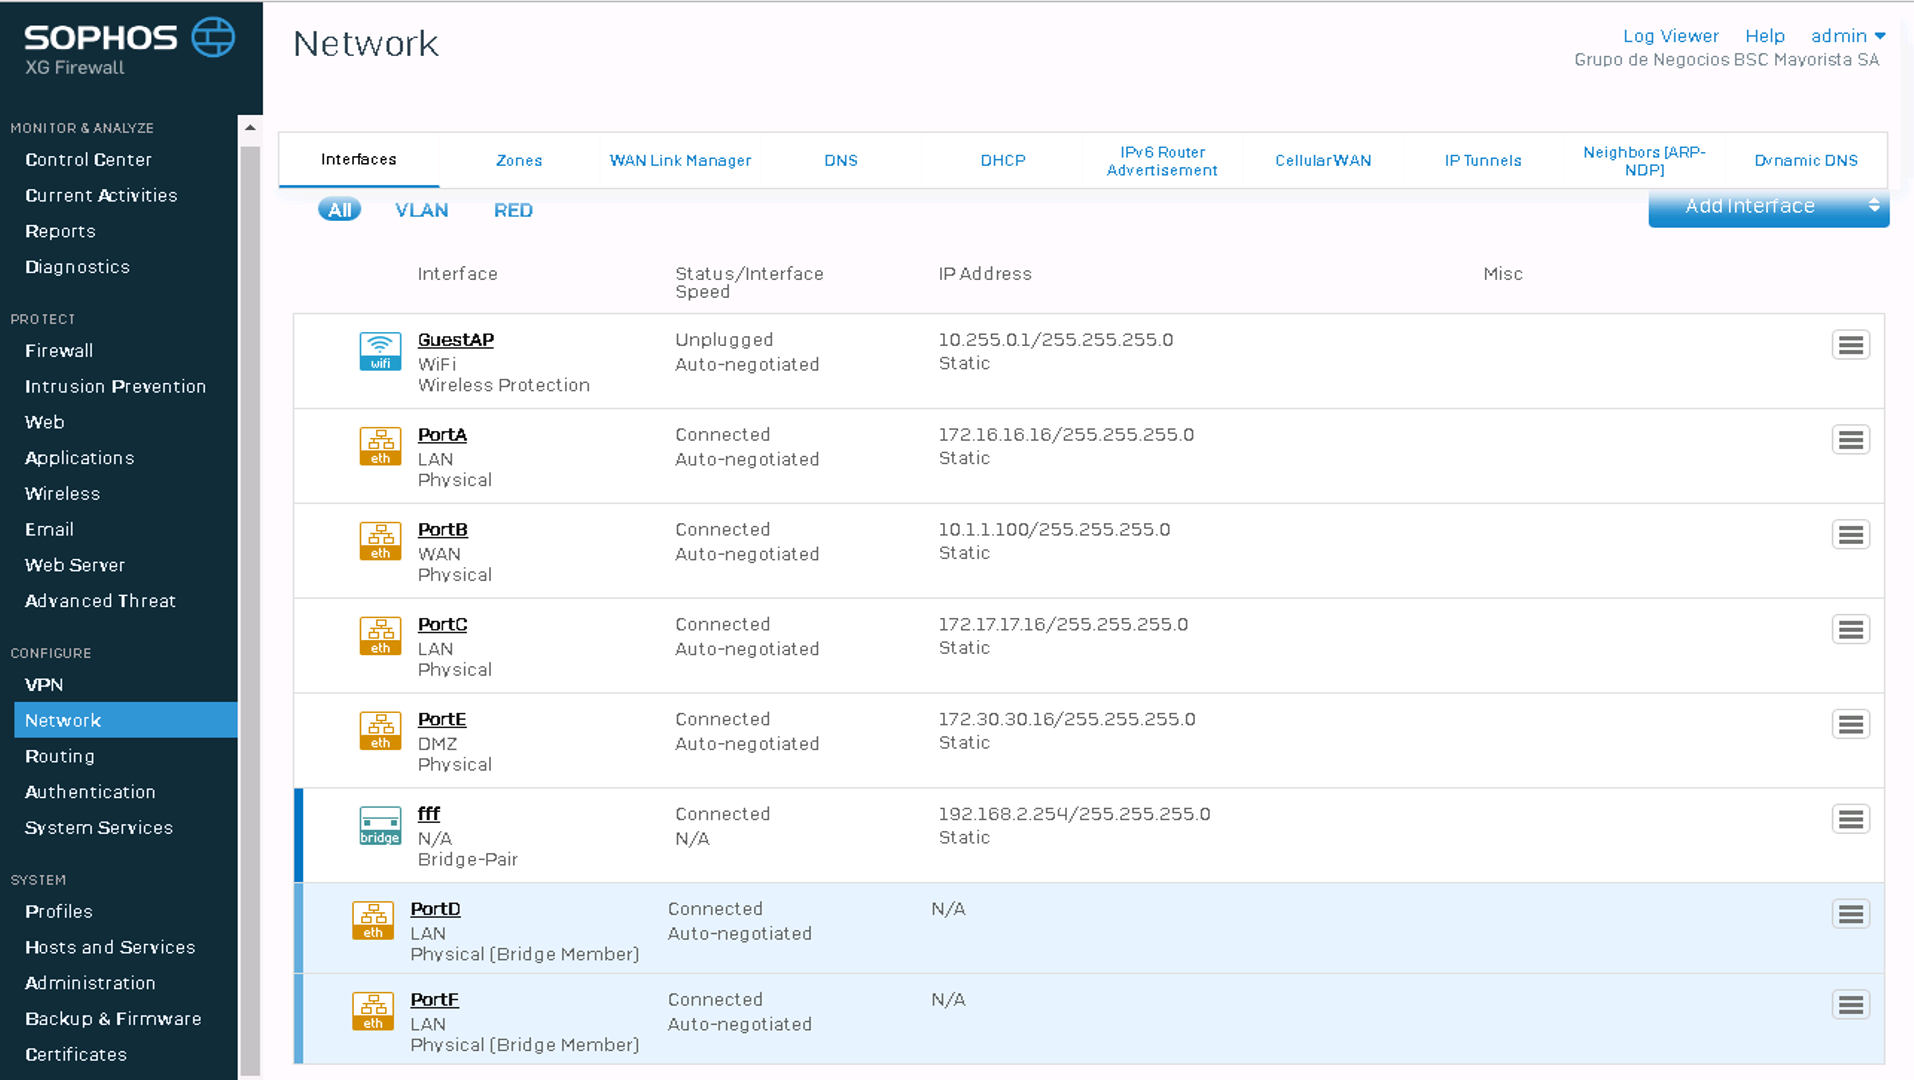The width and height of the screenshot is (1914, 1080).
Task: Open Intrusion Prevention in sidebar
Action: 115,387
